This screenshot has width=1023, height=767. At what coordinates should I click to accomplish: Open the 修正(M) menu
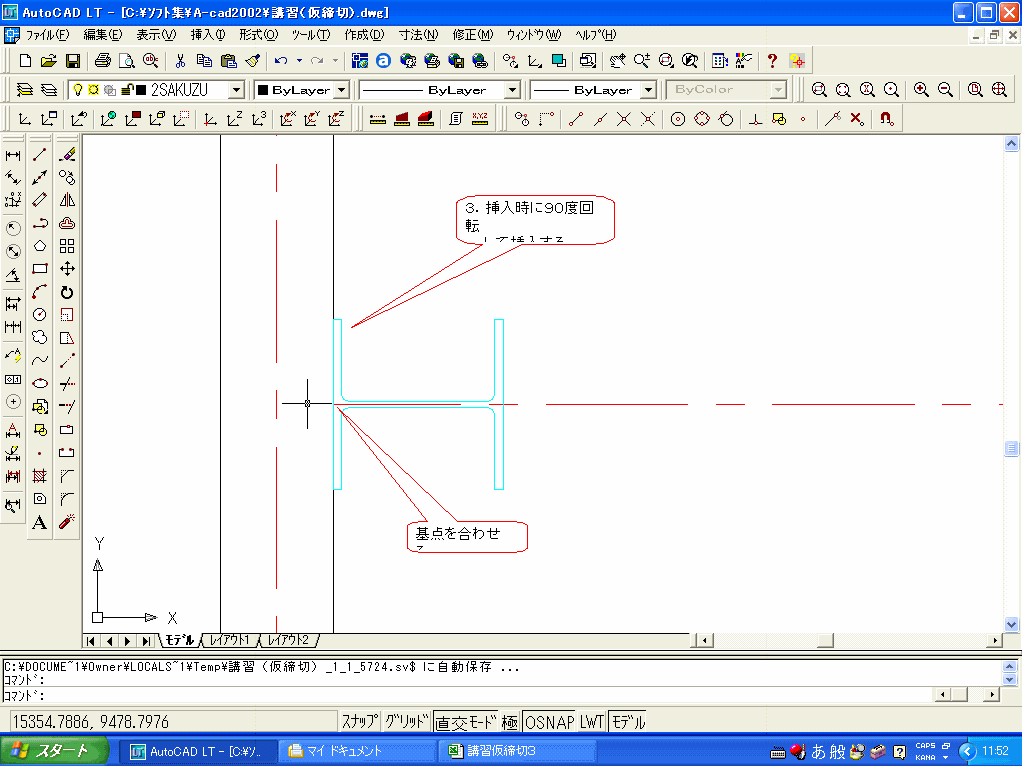(473, 35)
